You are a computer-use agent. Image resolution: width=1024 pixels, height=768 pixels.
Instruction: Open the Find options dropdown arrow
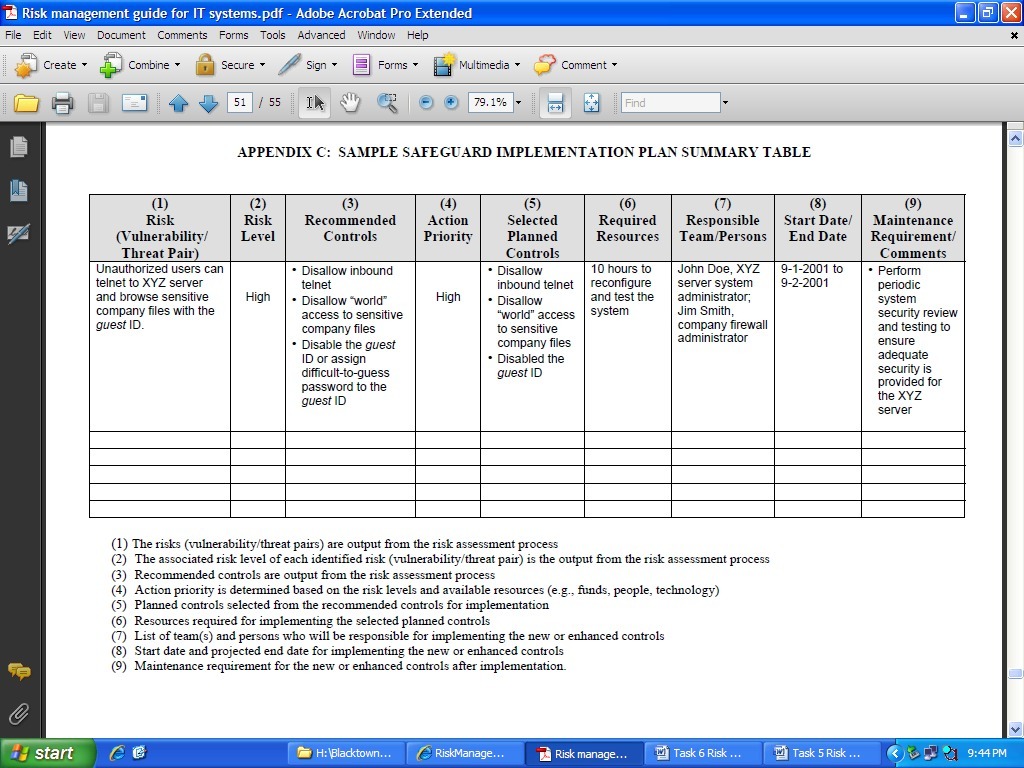click(x=725, y=103)
